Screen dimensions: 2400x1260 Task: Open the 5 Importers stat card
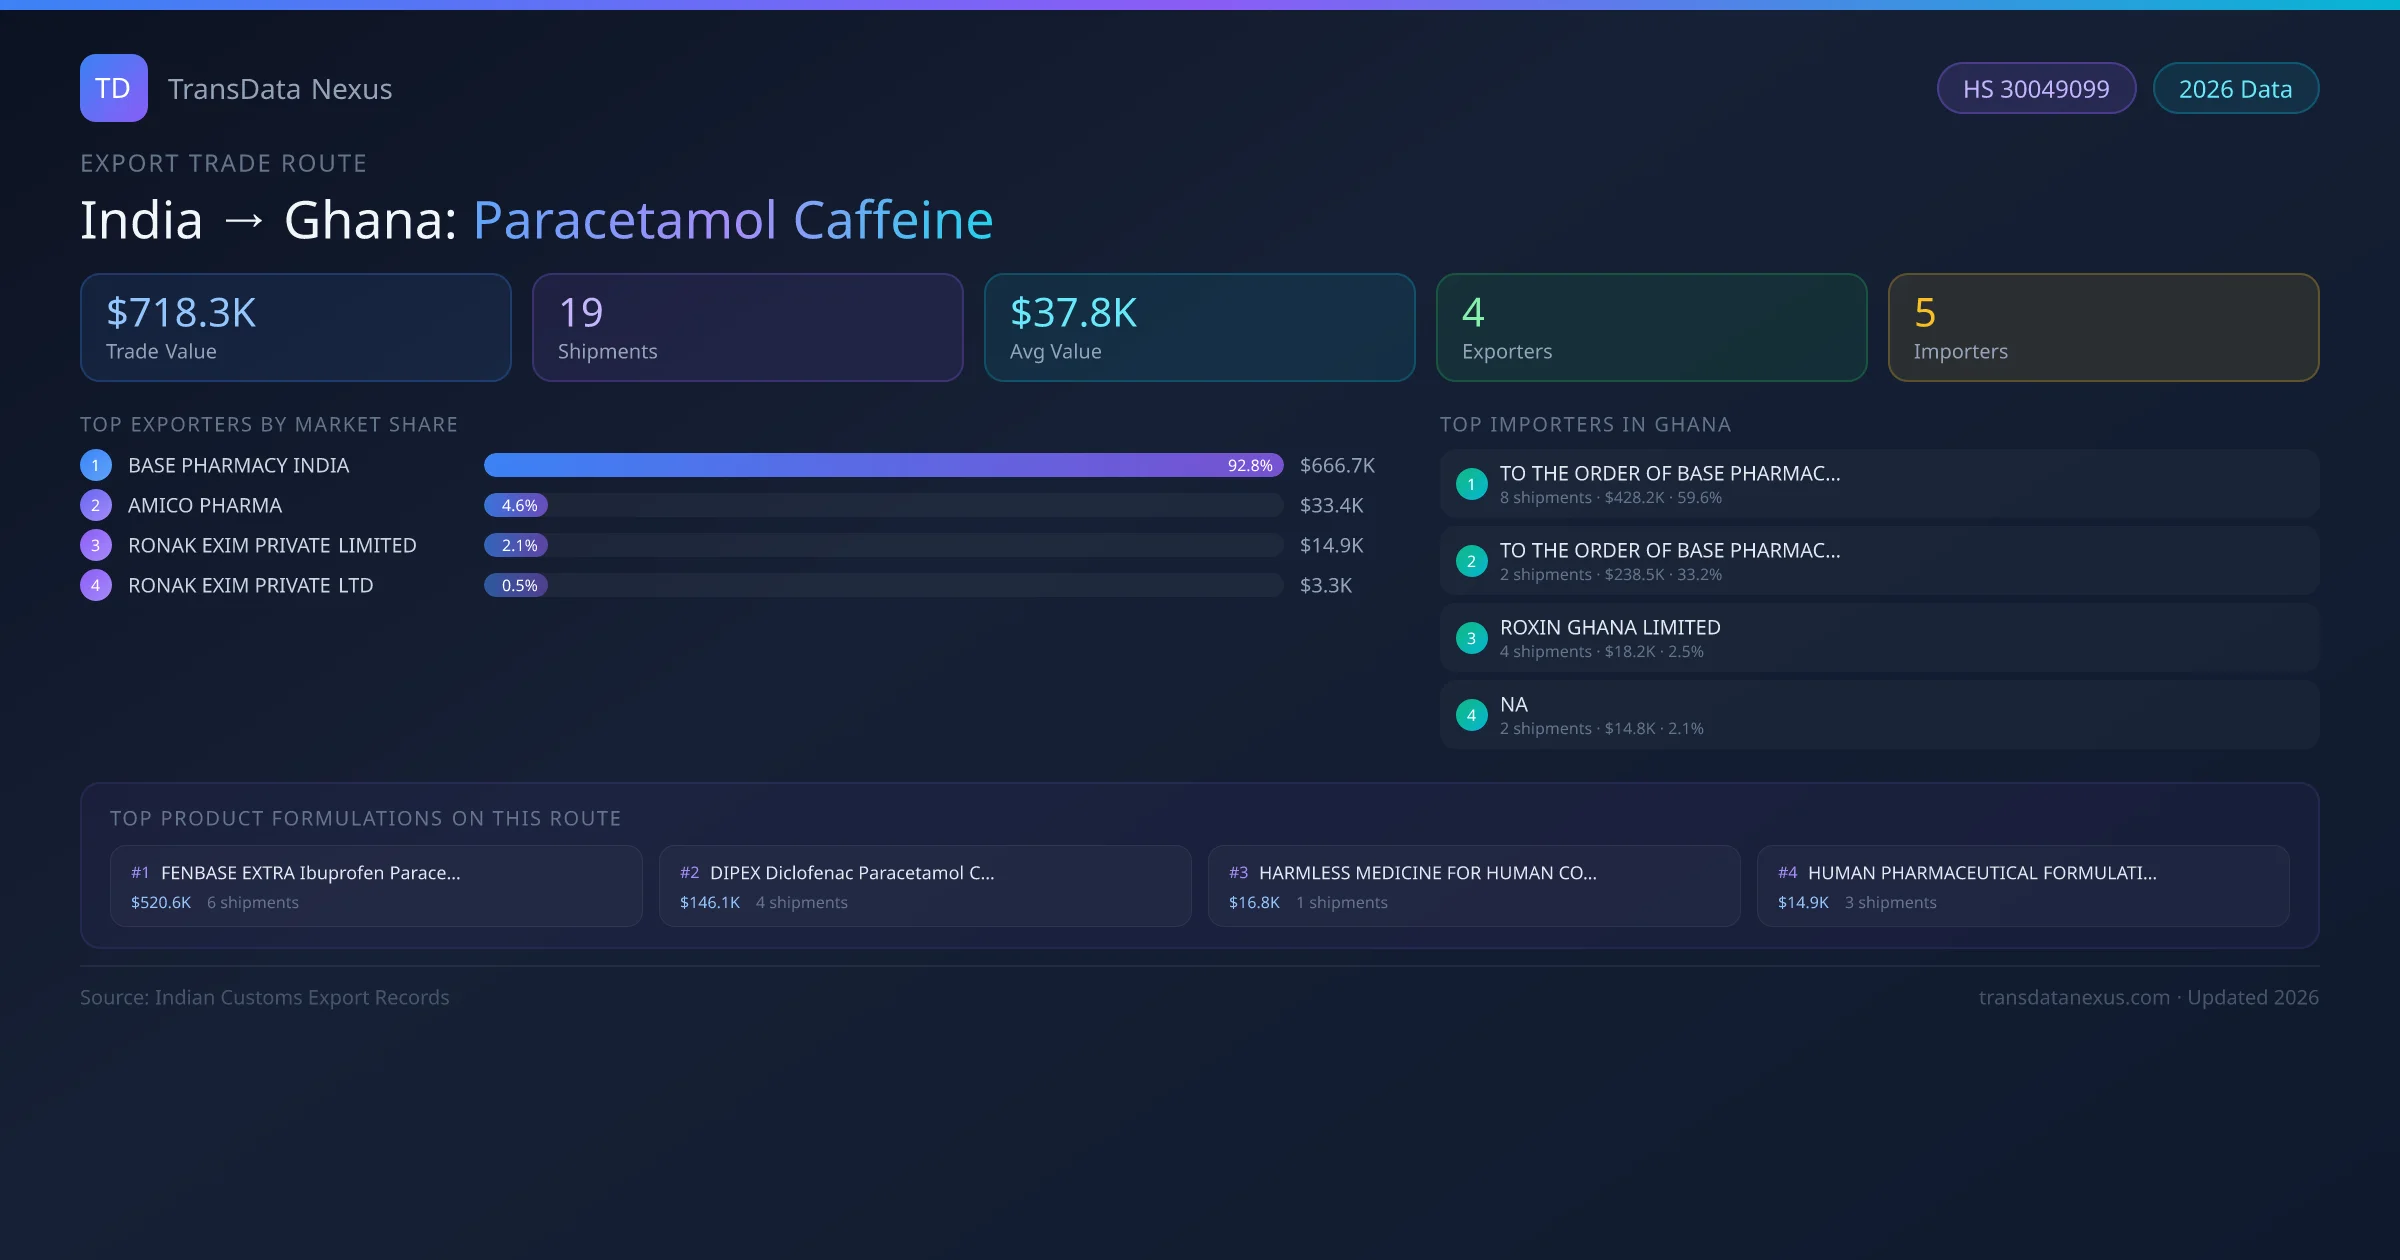[x=2103, y=328]
